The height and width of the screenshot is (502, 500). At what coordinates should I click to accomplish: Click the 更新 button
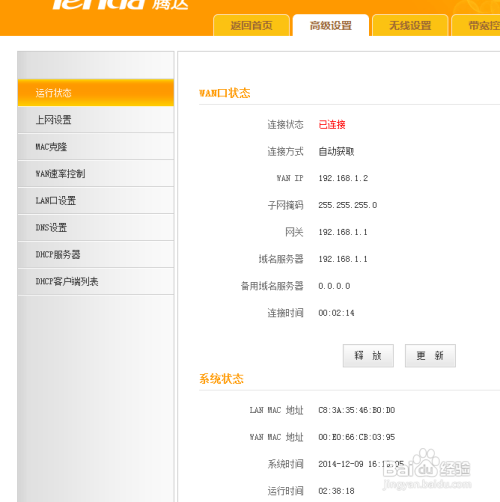pos(430,356)
